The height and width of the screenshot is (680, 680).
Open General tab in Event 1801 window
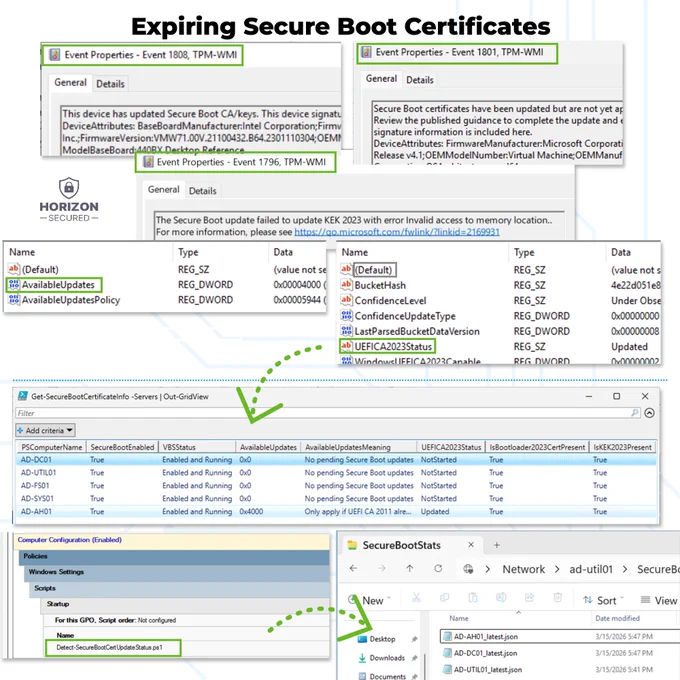[x=381, y=78]
